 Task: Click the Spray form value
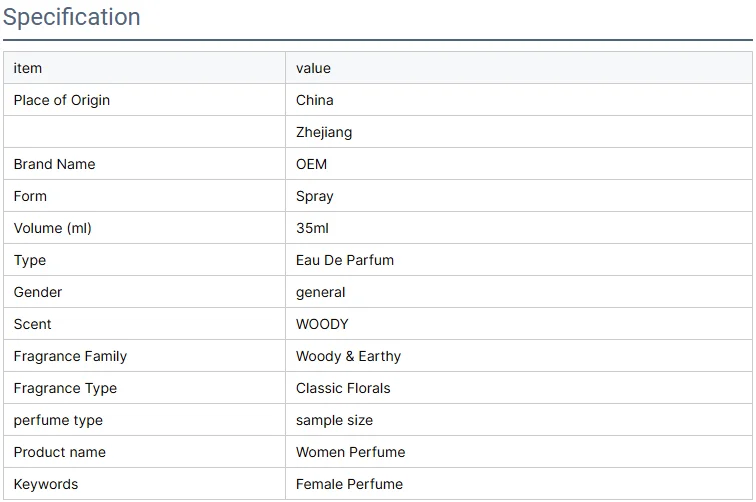click(315, 196)
